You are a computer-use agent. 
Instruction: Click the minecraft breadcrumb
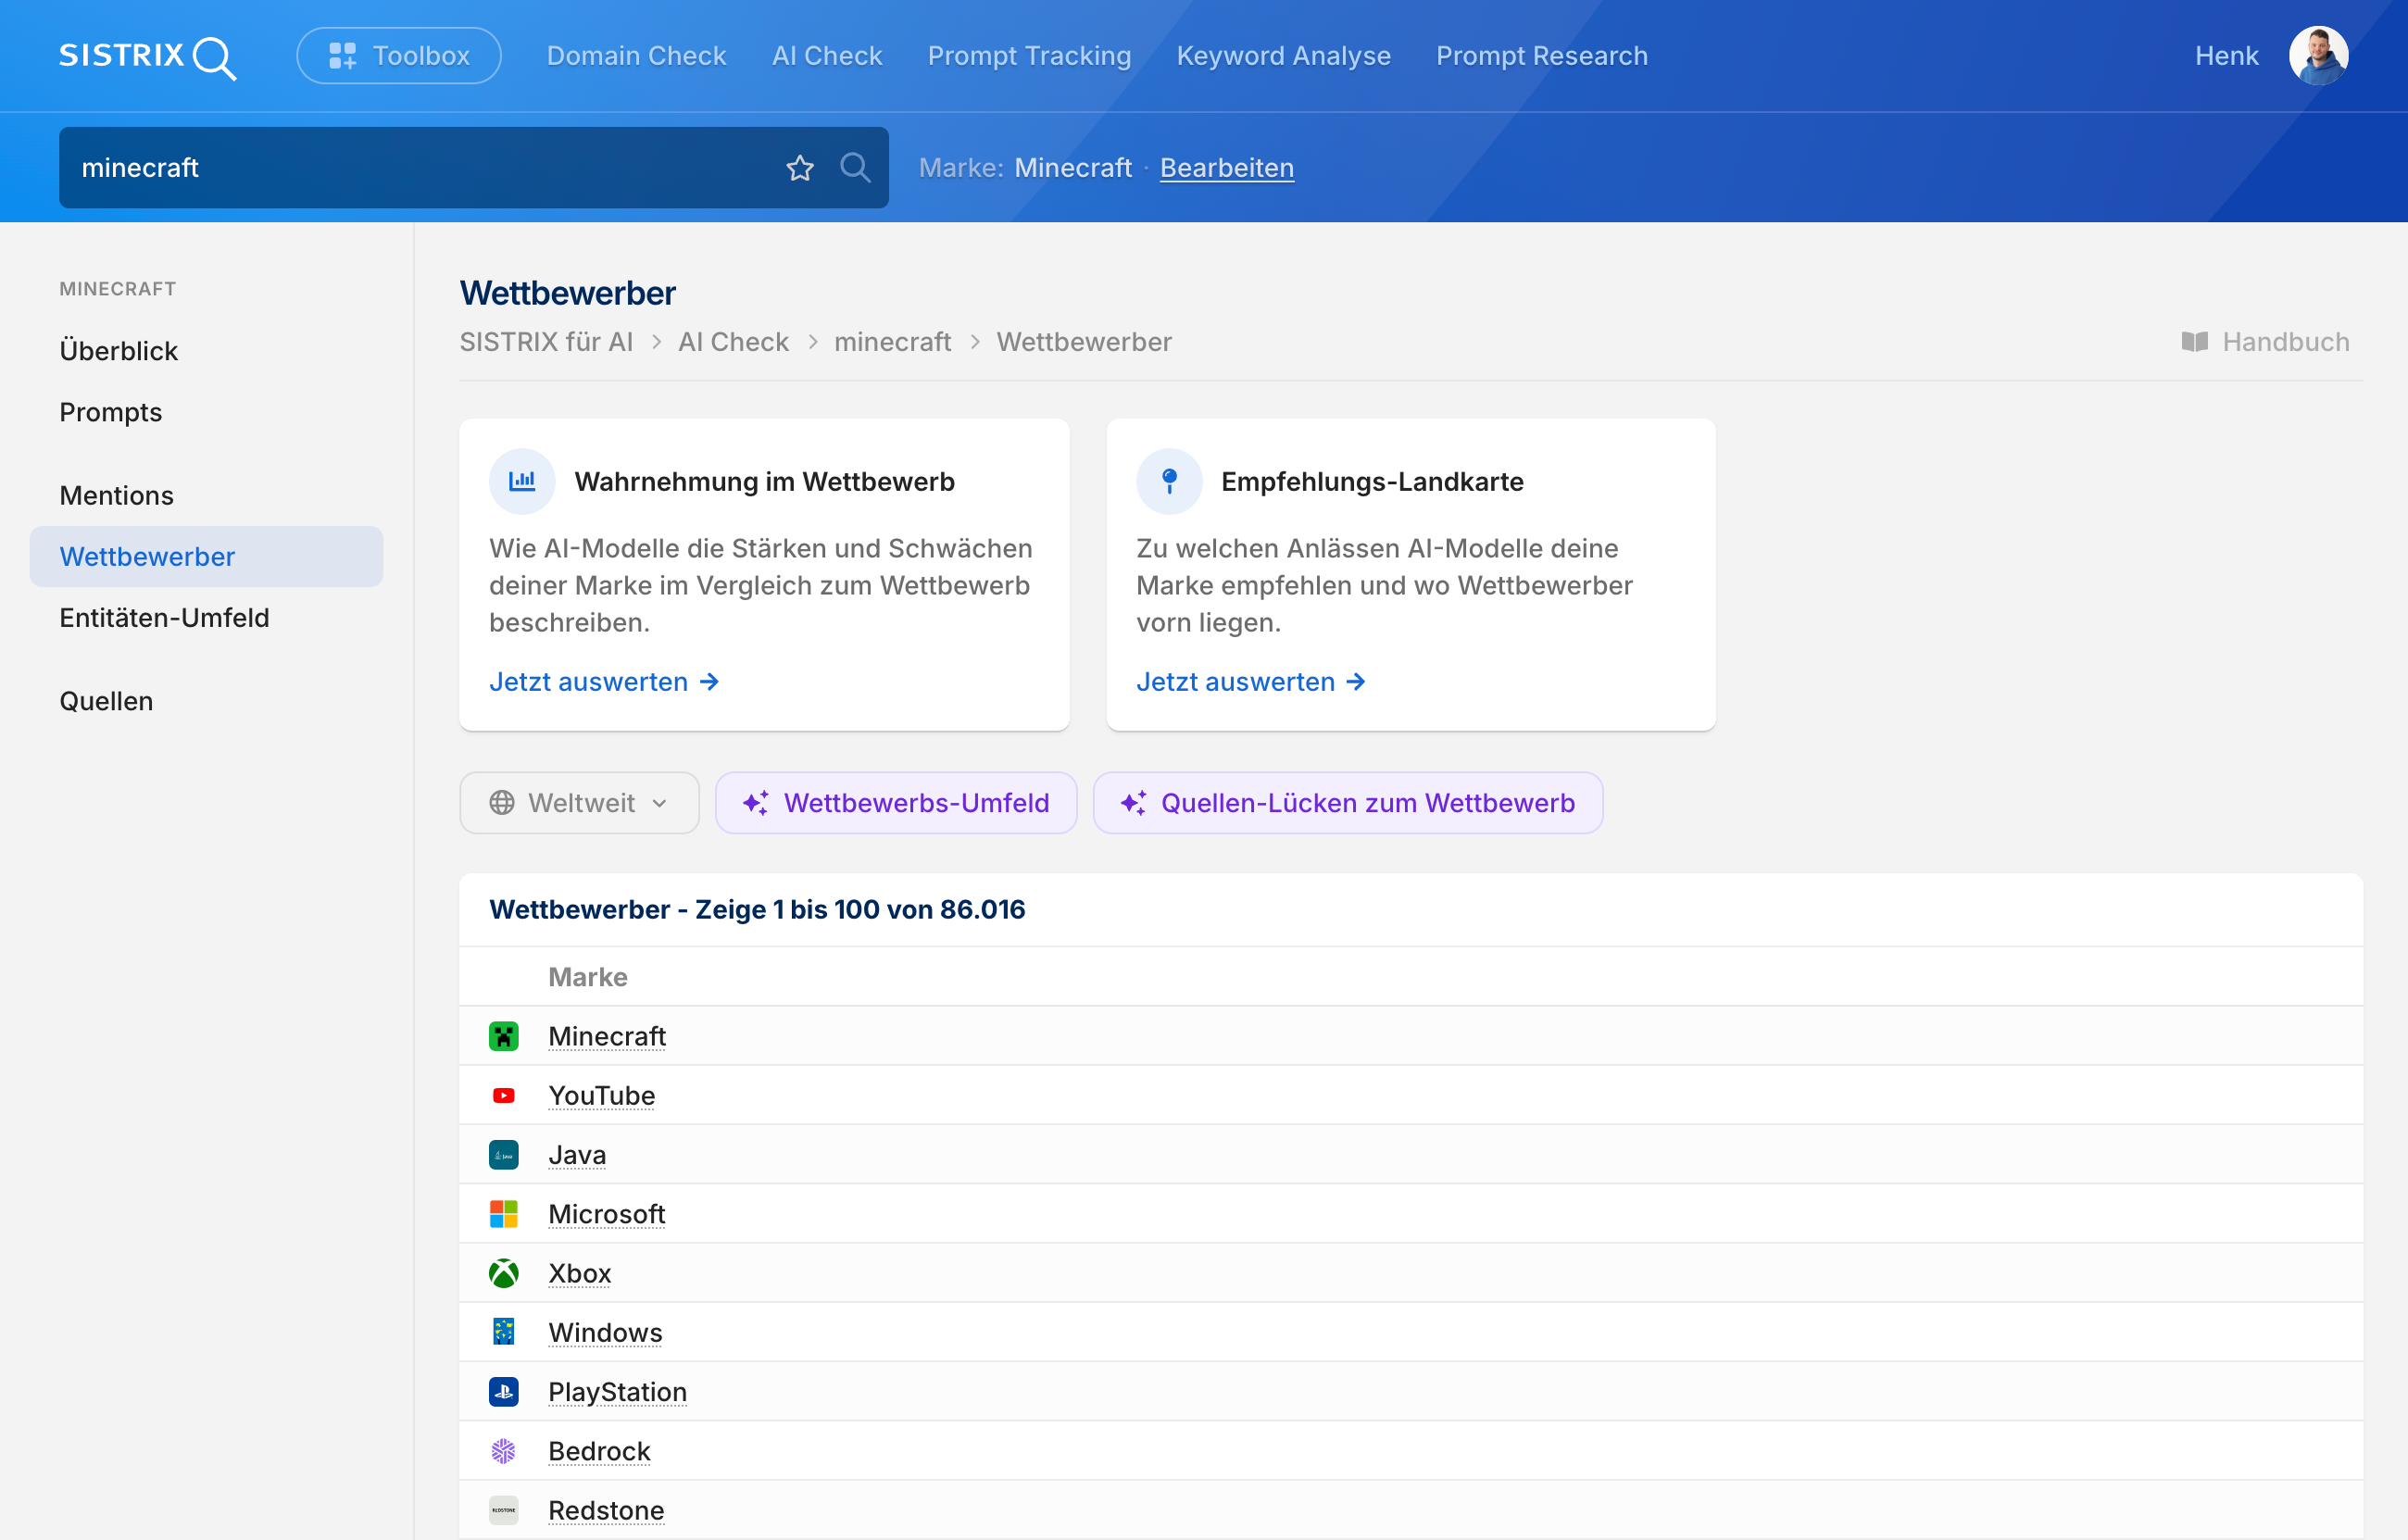tap(892, 342)
